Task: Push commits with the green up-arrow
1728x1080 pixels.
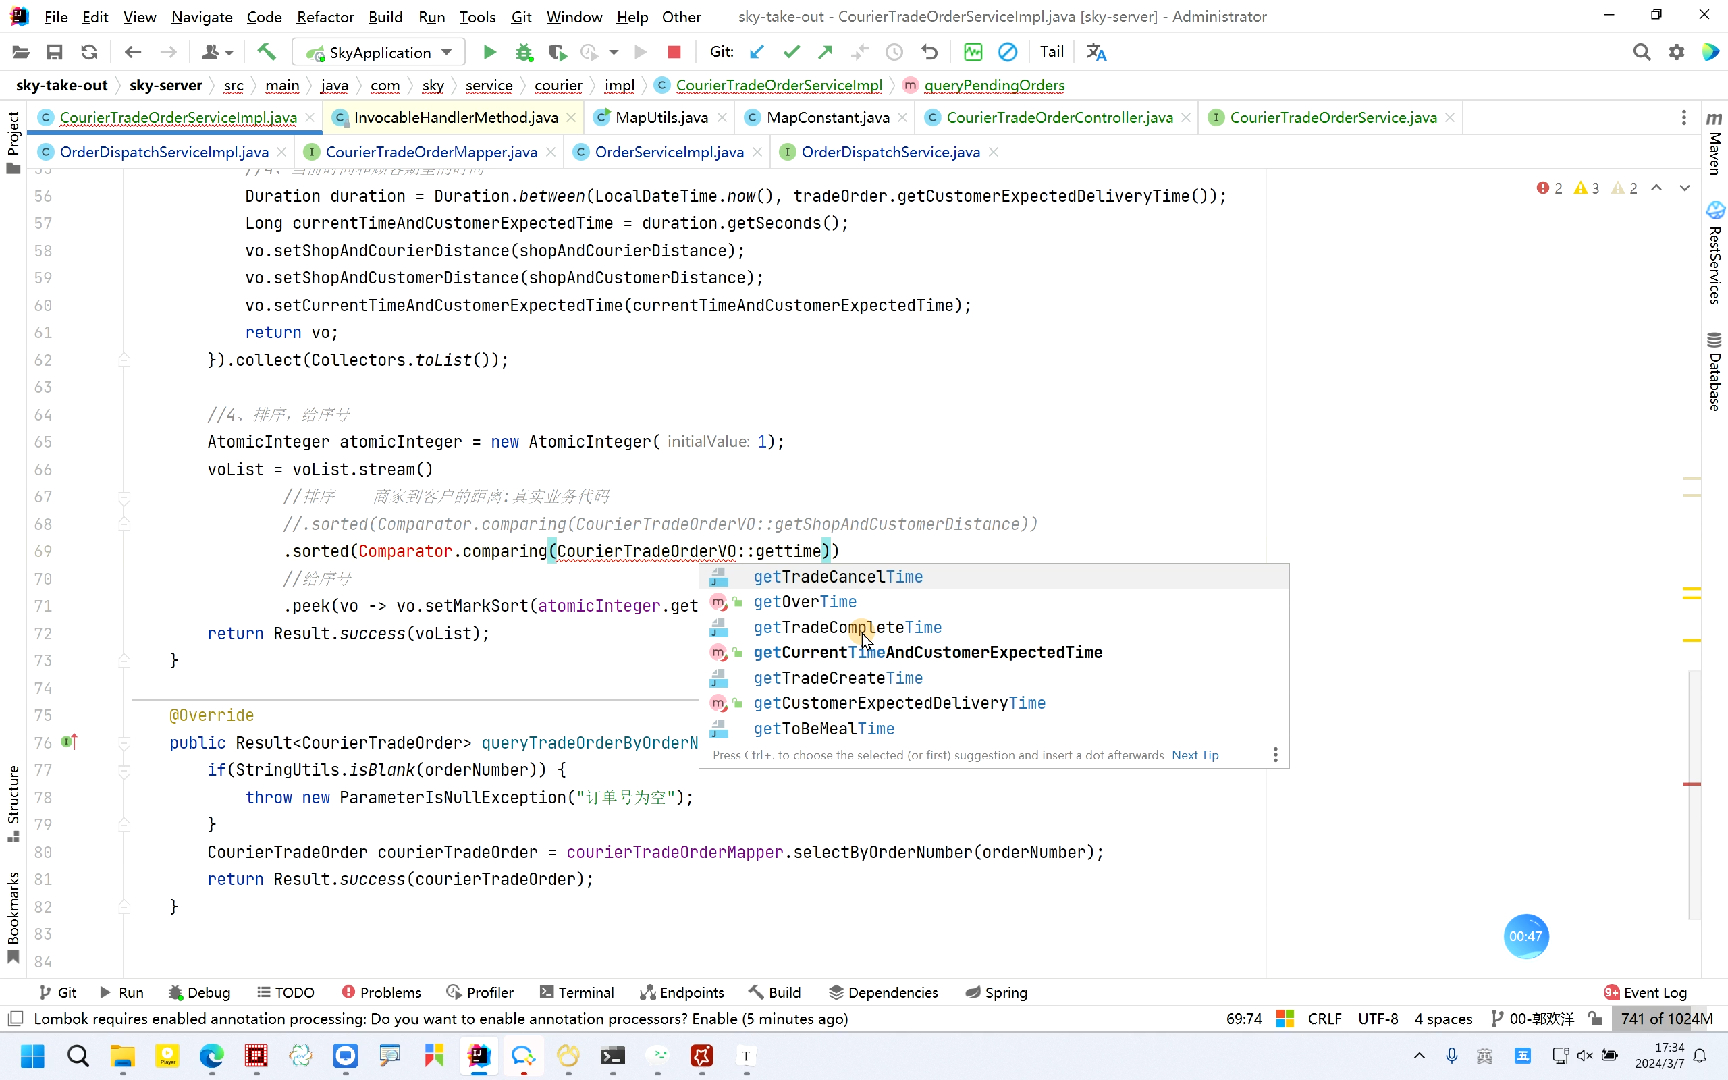Action: [x=825, y=52]
